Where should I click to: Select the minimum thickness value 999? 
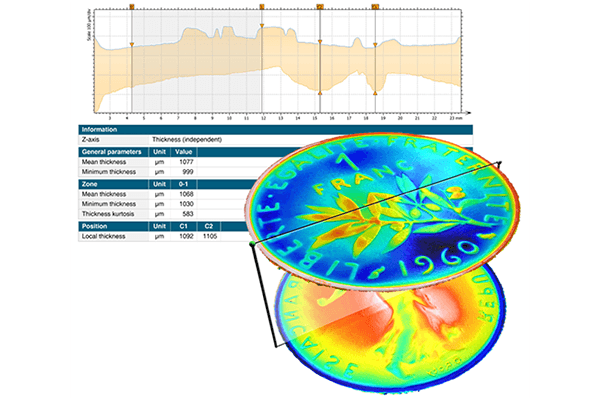click(188, 172)
